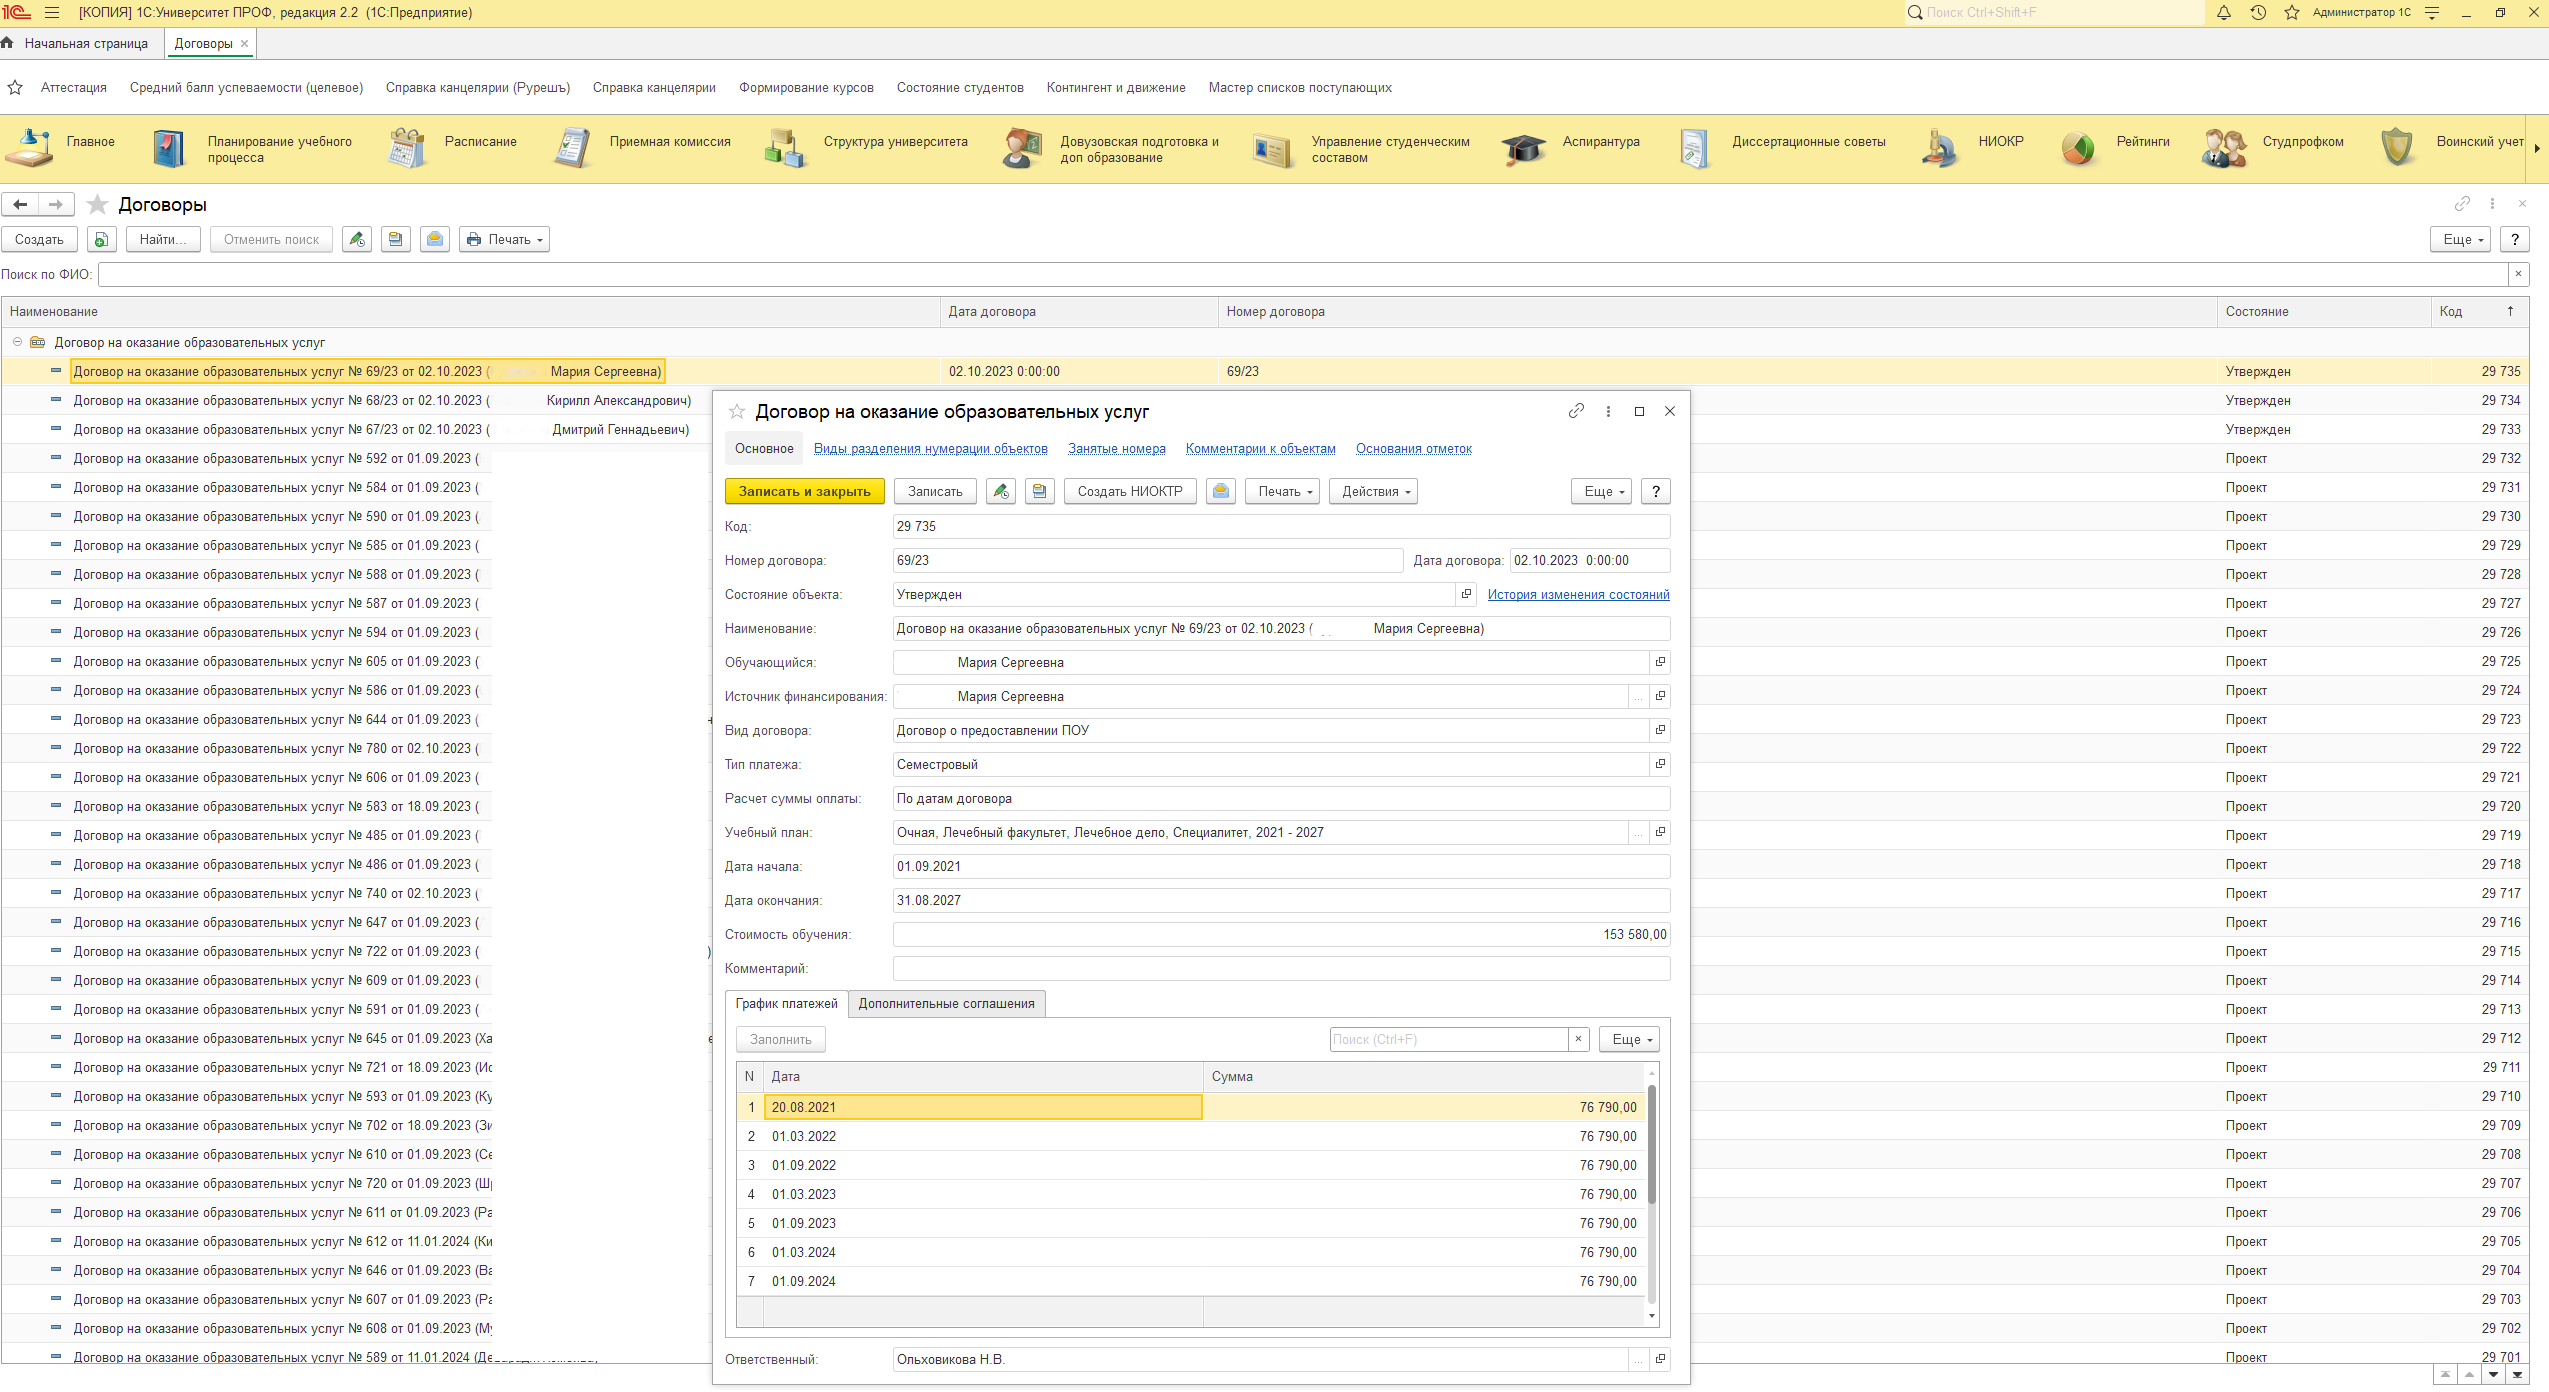Click Создать НИОКТР button
The height and width of the screenshot is (1392, 2549).
tap(1130, 491)
